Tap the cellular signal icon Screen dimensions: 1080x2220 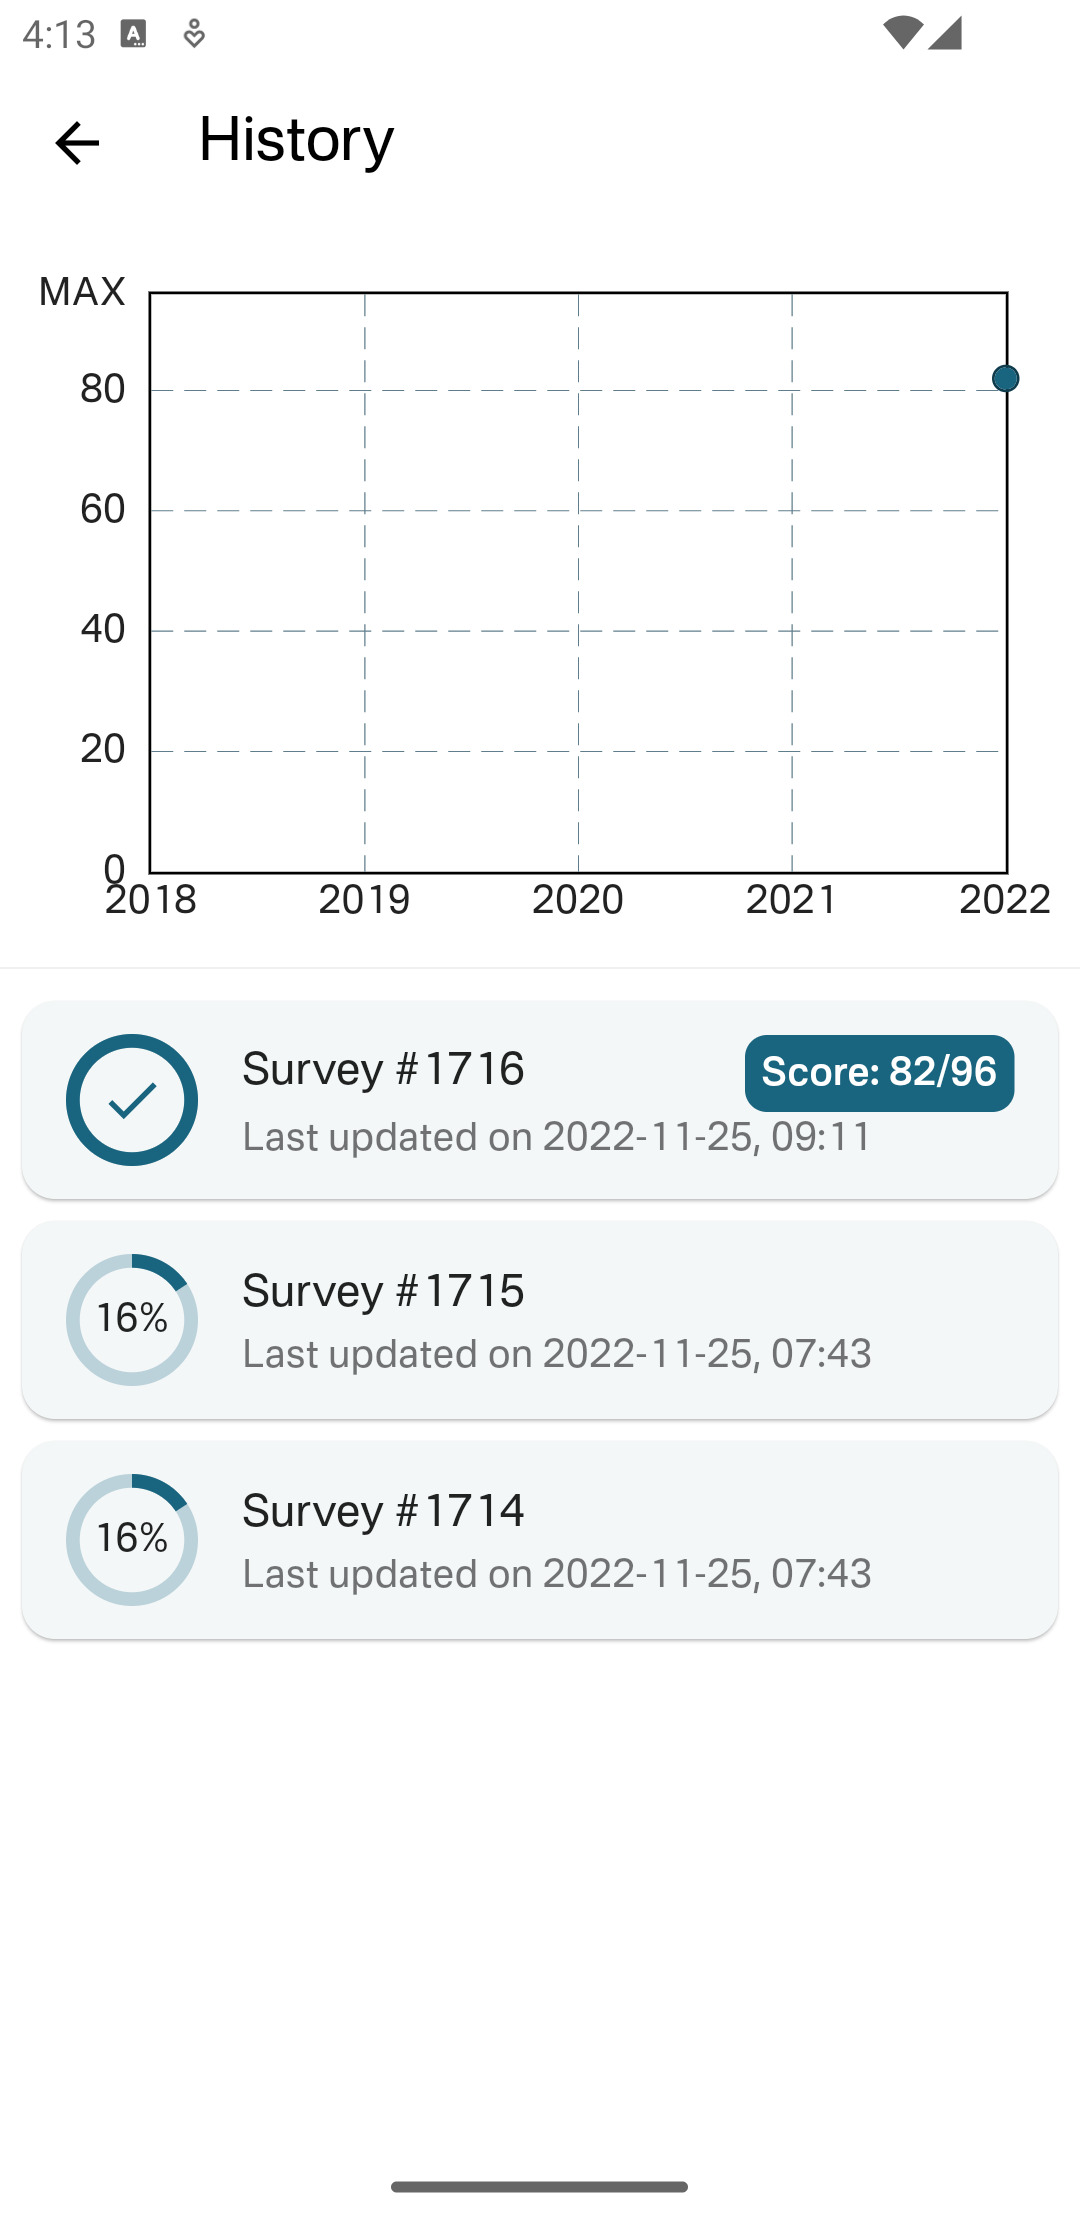945,32
